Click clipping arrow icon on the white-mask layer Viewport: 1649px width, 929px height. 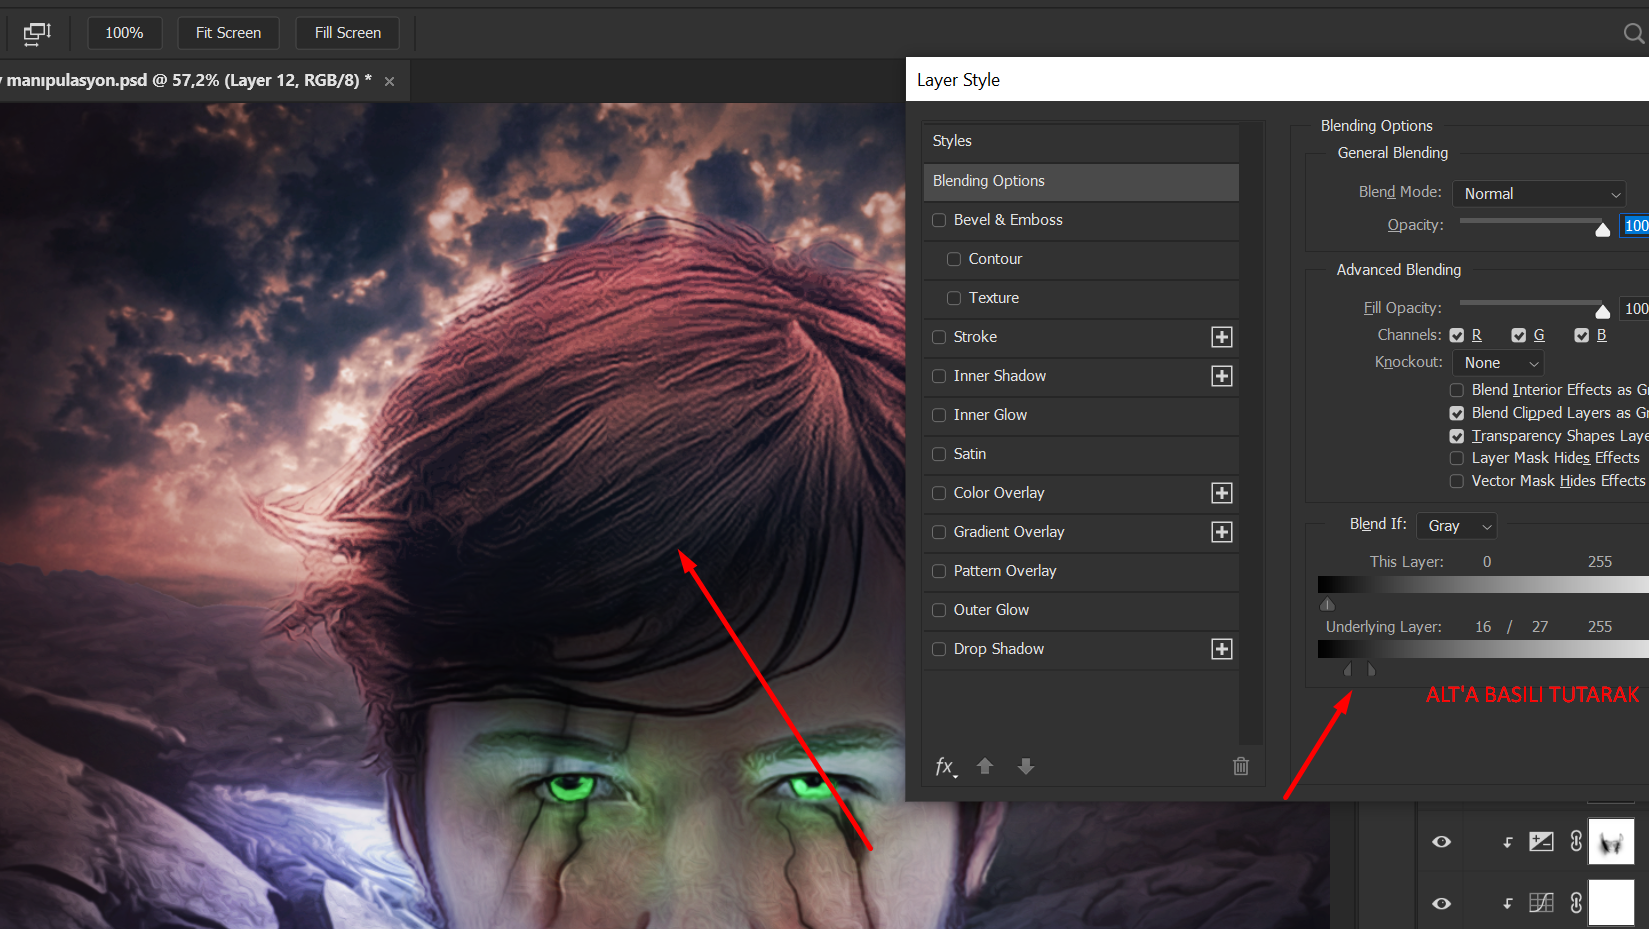(x=1508, y=904)
